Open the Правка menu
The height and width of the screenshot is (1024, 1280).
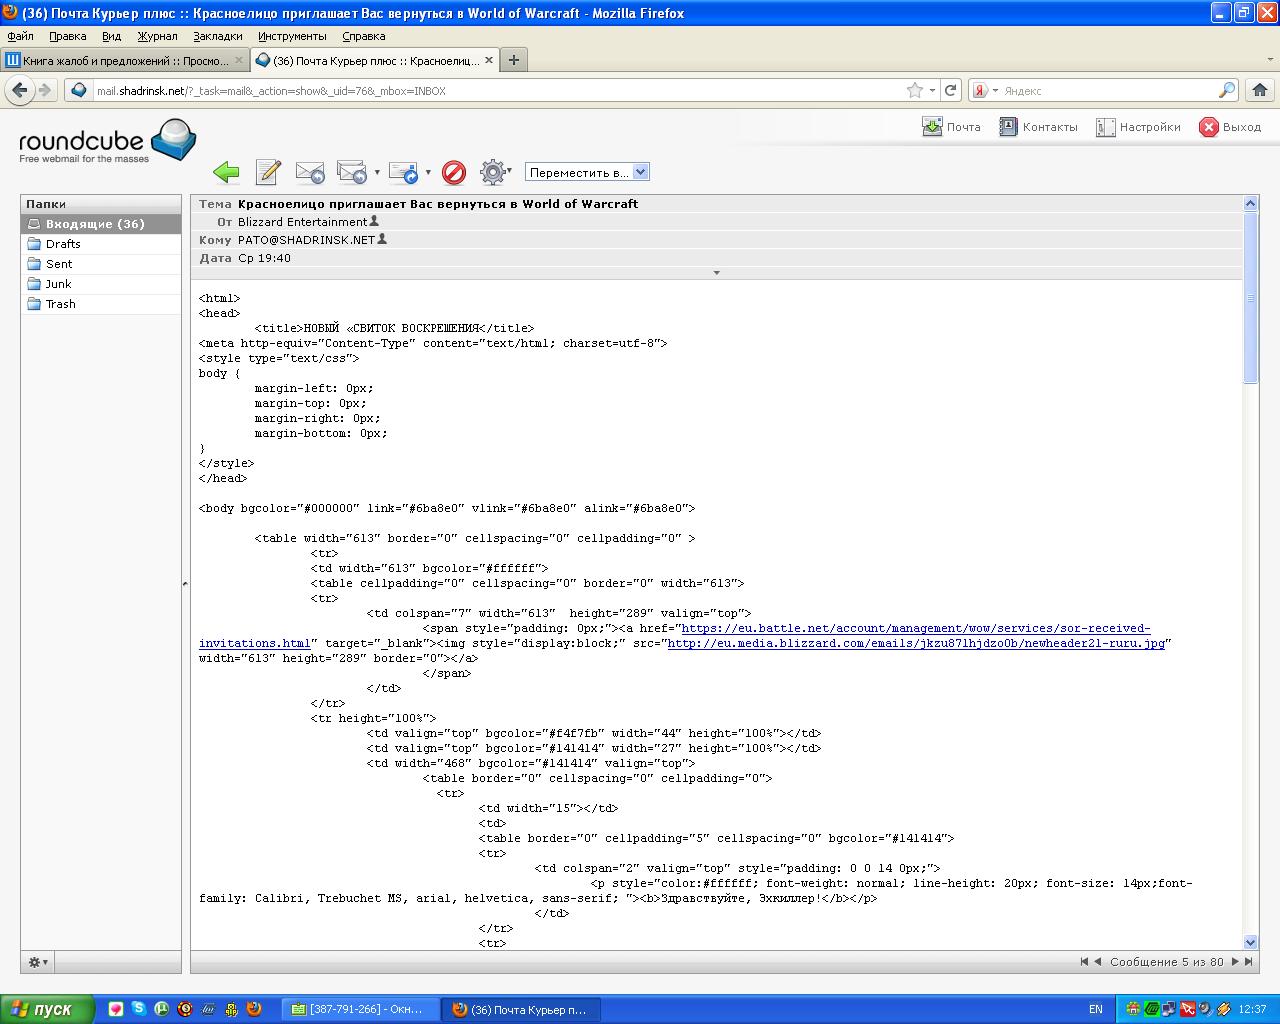coord(67,36)
